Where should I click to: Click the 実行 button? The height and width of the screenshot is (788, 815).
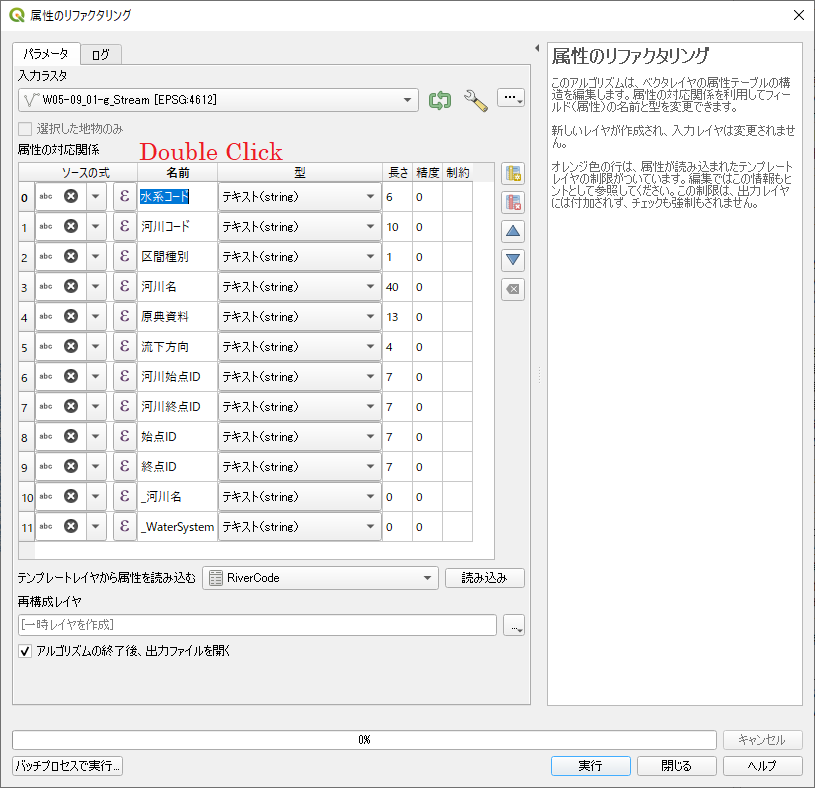pyautogui.click(x=590, y=766)
